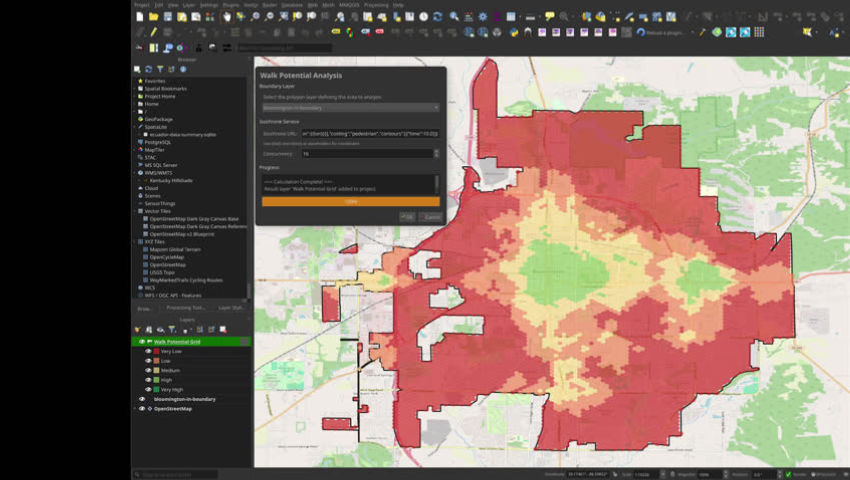Open the Boundary Layer dropdown
This screenshot has height=480, width=850.
tap(349, 107)
